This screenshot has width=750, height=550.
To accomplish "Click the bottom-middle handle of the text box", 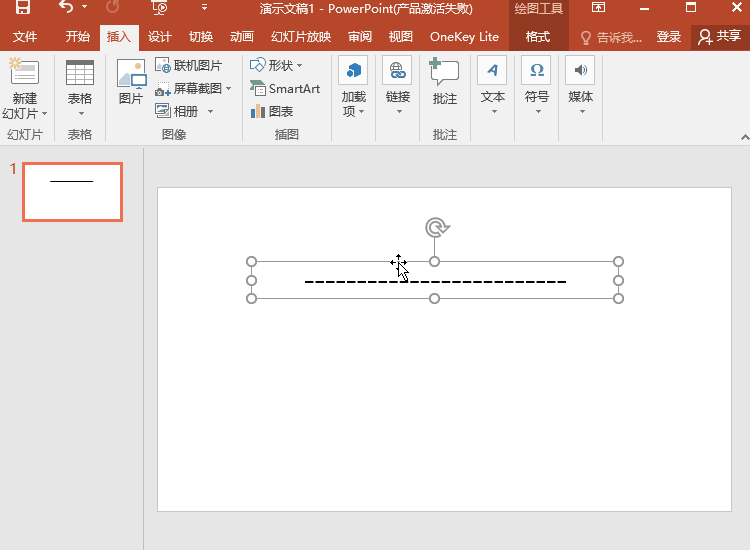I will point(434,298).
